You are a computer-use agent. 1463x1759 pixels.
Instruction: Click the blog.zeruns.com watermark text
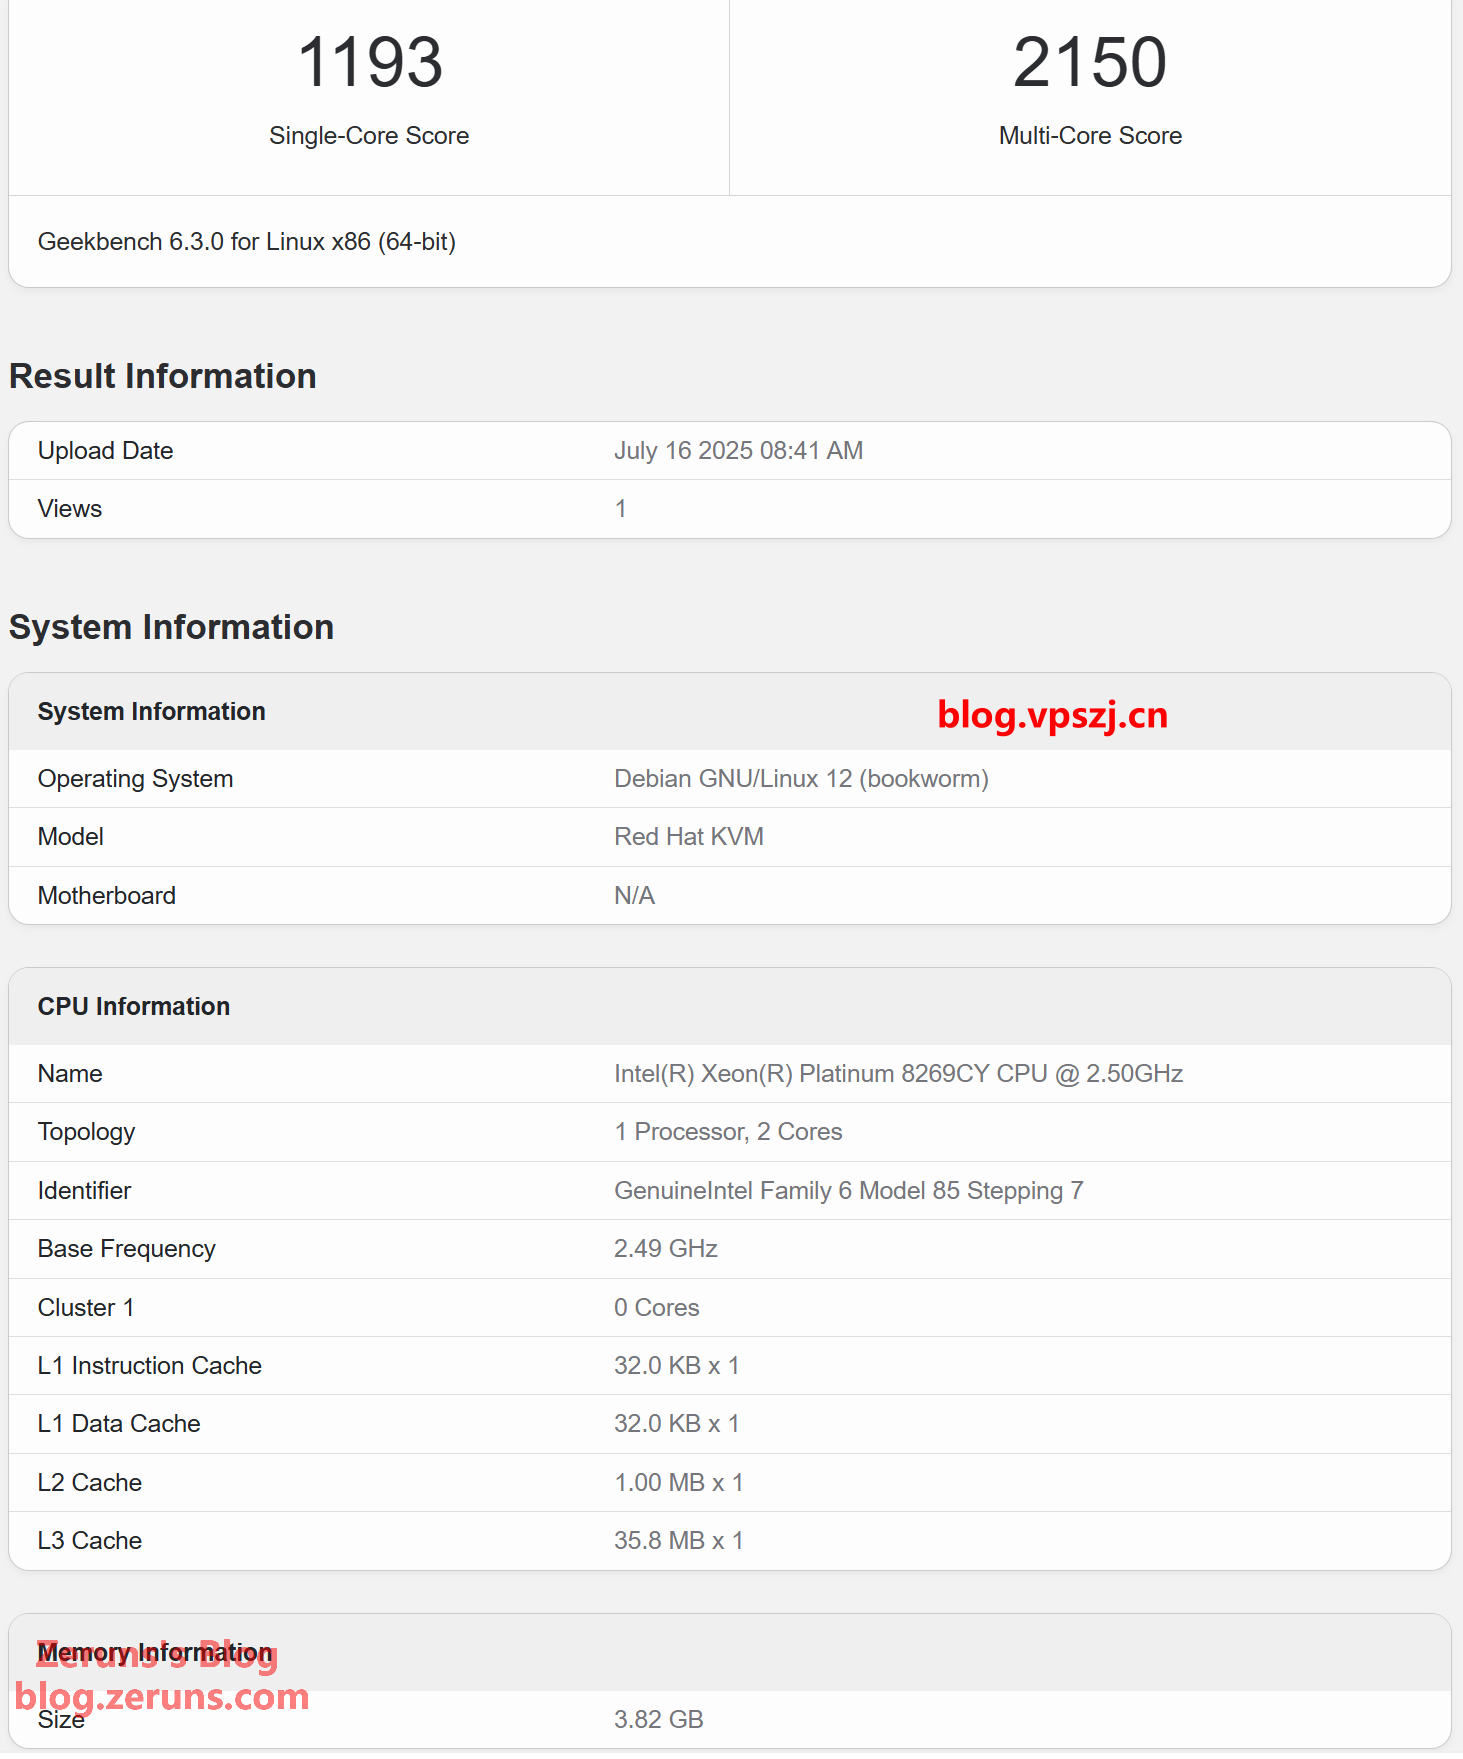[x=162, y=1697]
